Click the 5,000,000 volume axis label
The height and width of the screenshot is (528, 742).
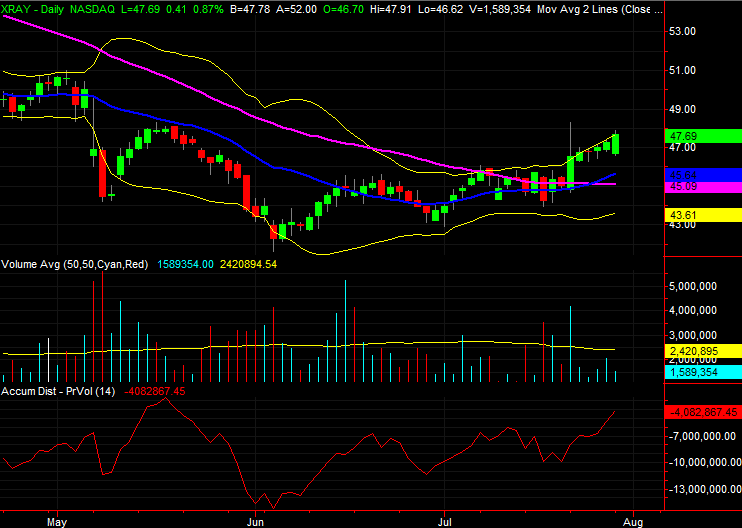693,286
